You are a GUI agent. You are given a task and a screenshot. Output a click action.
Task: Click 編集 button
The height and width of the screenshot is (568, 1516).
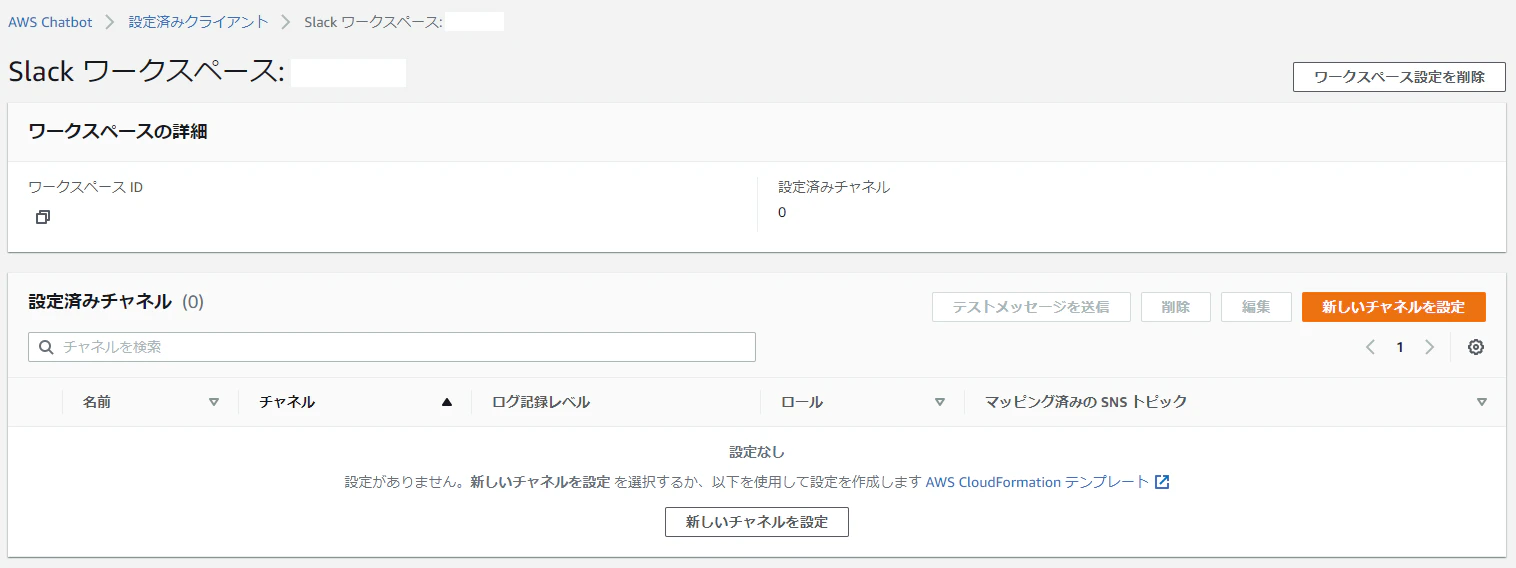click(x=1256, y=307)
